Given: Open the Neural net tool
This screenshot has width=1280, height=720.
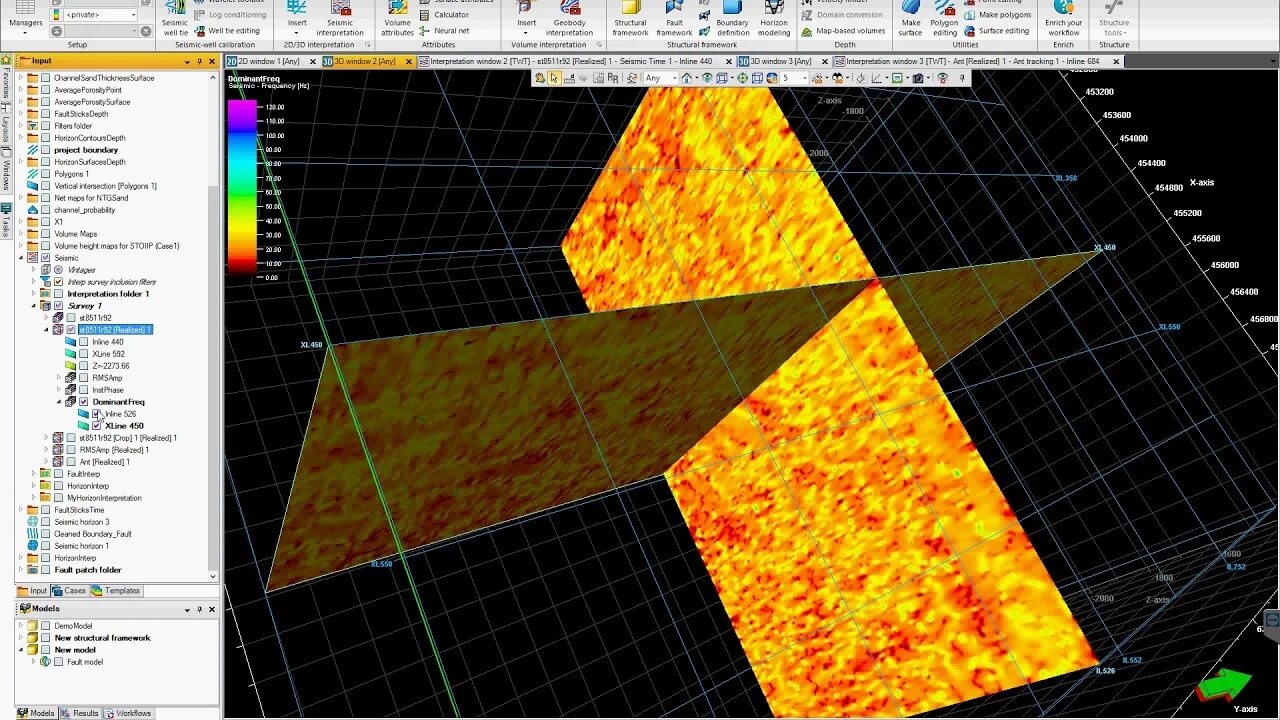Looking at the screenshot, I should point(445,31).
